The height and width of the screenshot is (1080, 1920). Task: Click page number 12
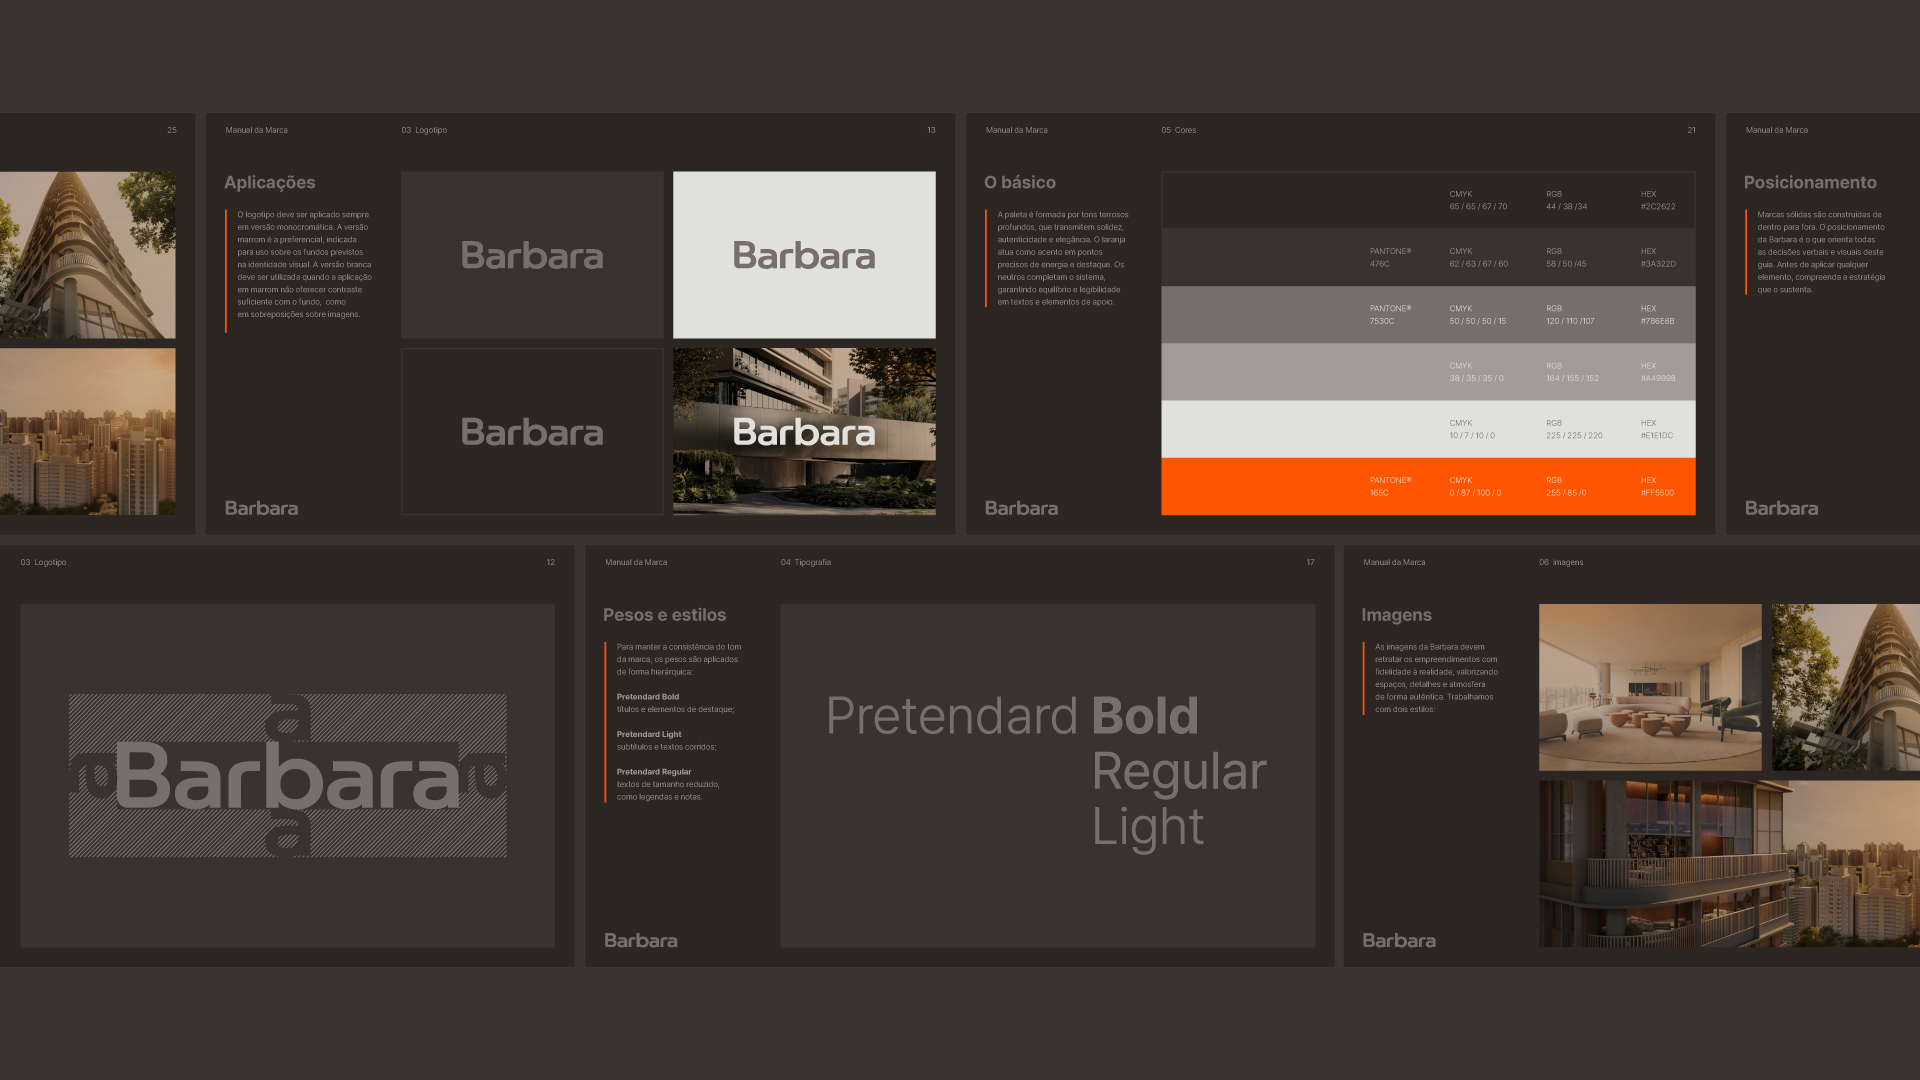point(550,562)
